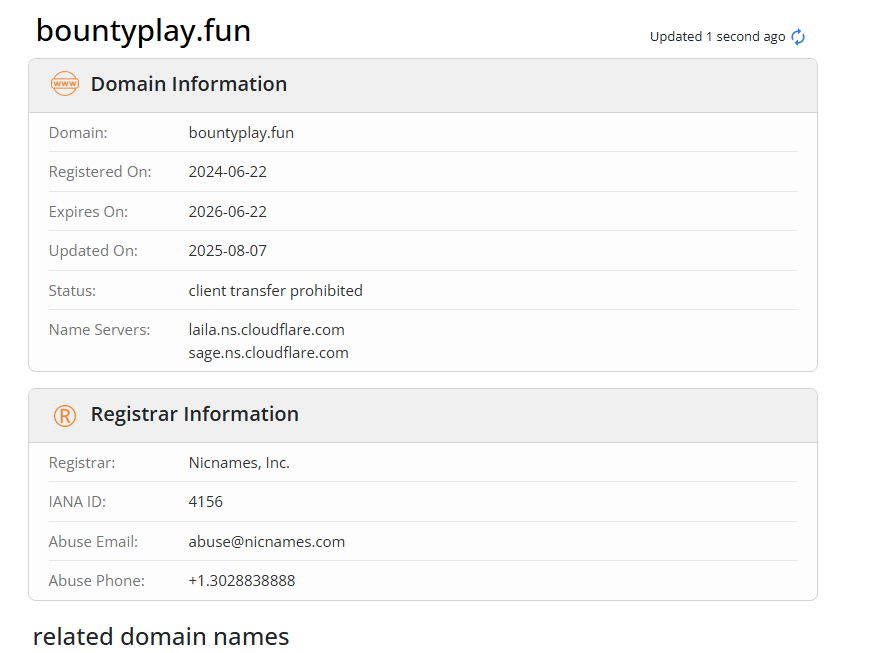Viewport: 882px width, 653px height.
Task: Click the 'Name Servers:' field label
Action: tap(99, 330)
